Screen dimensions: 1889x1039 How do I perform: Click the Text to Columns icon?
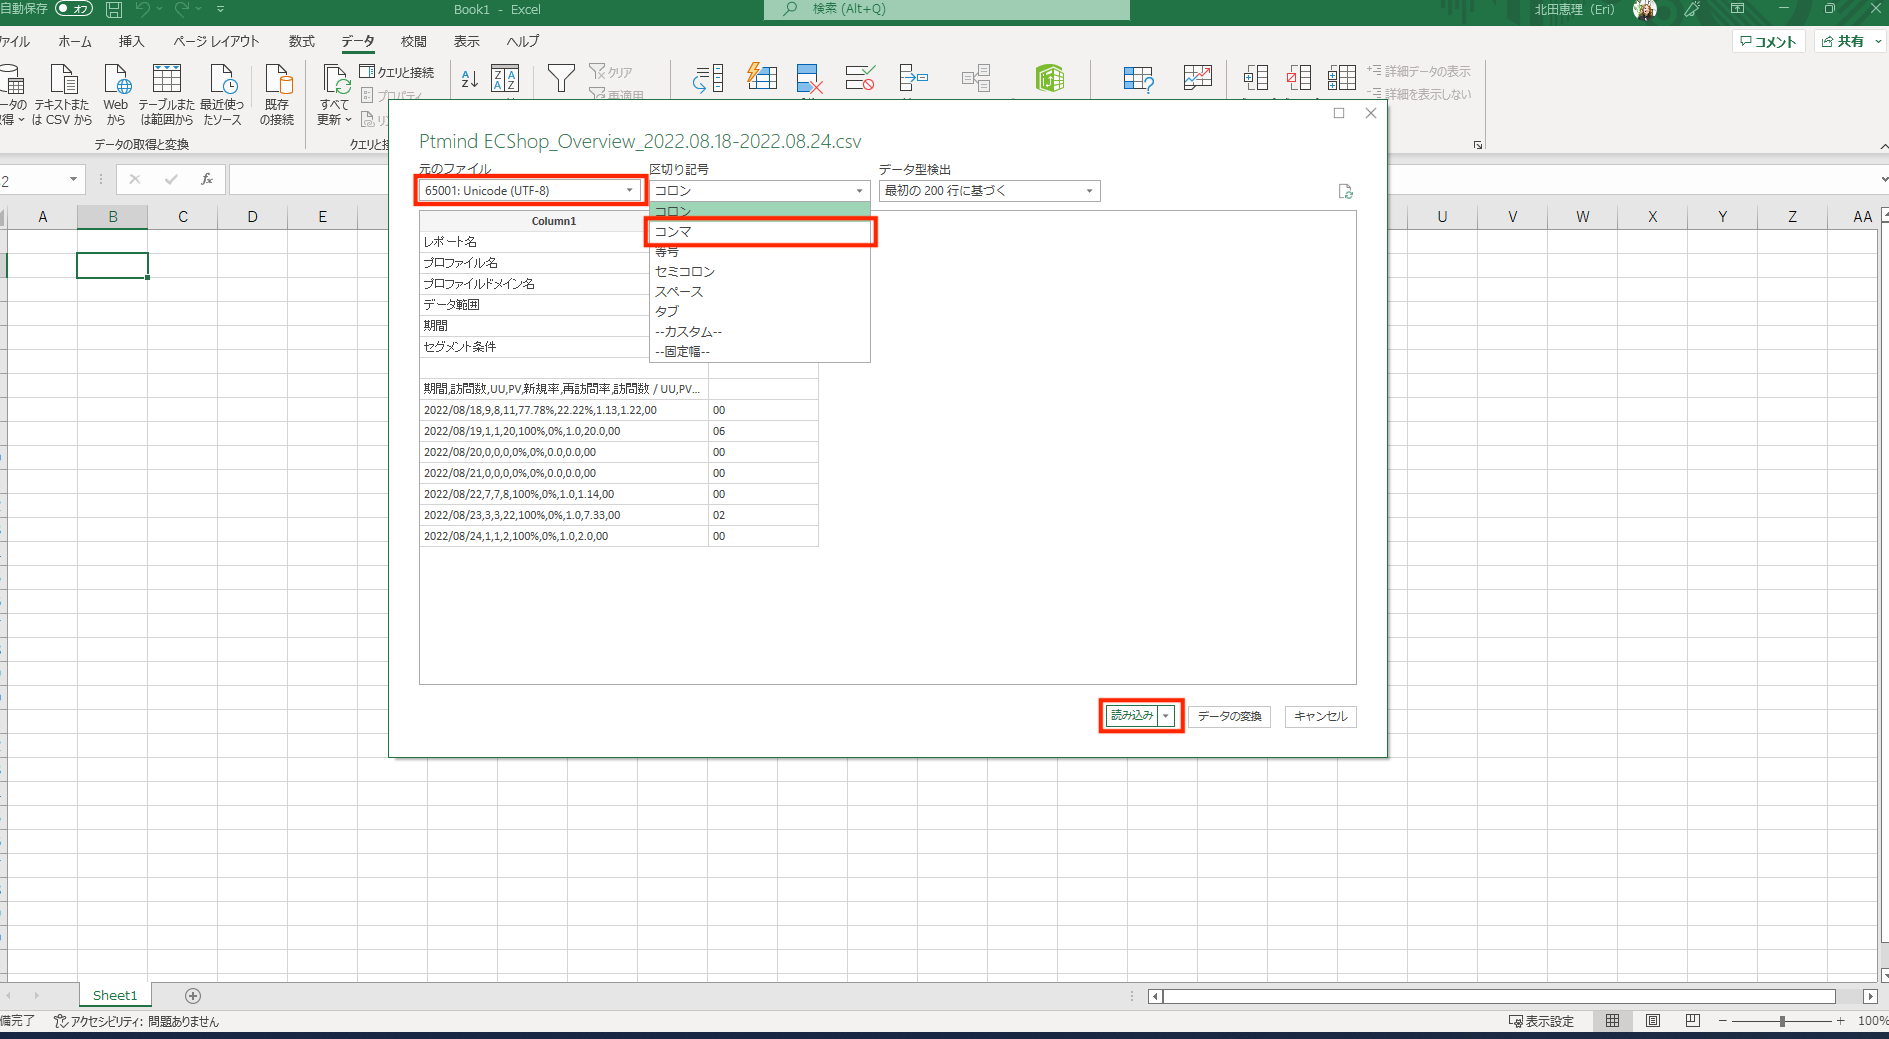click(x=708, y=79)
